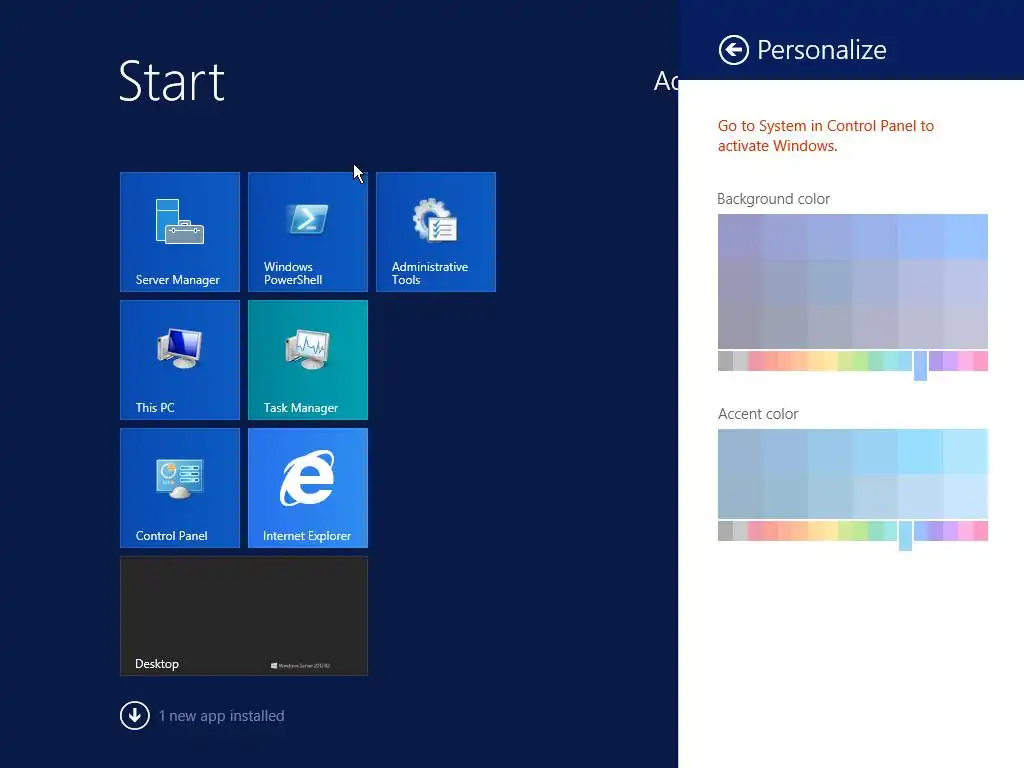Select light blue hue on Accent color strip
Viewport: 1024px width, 768px height.
905,536
